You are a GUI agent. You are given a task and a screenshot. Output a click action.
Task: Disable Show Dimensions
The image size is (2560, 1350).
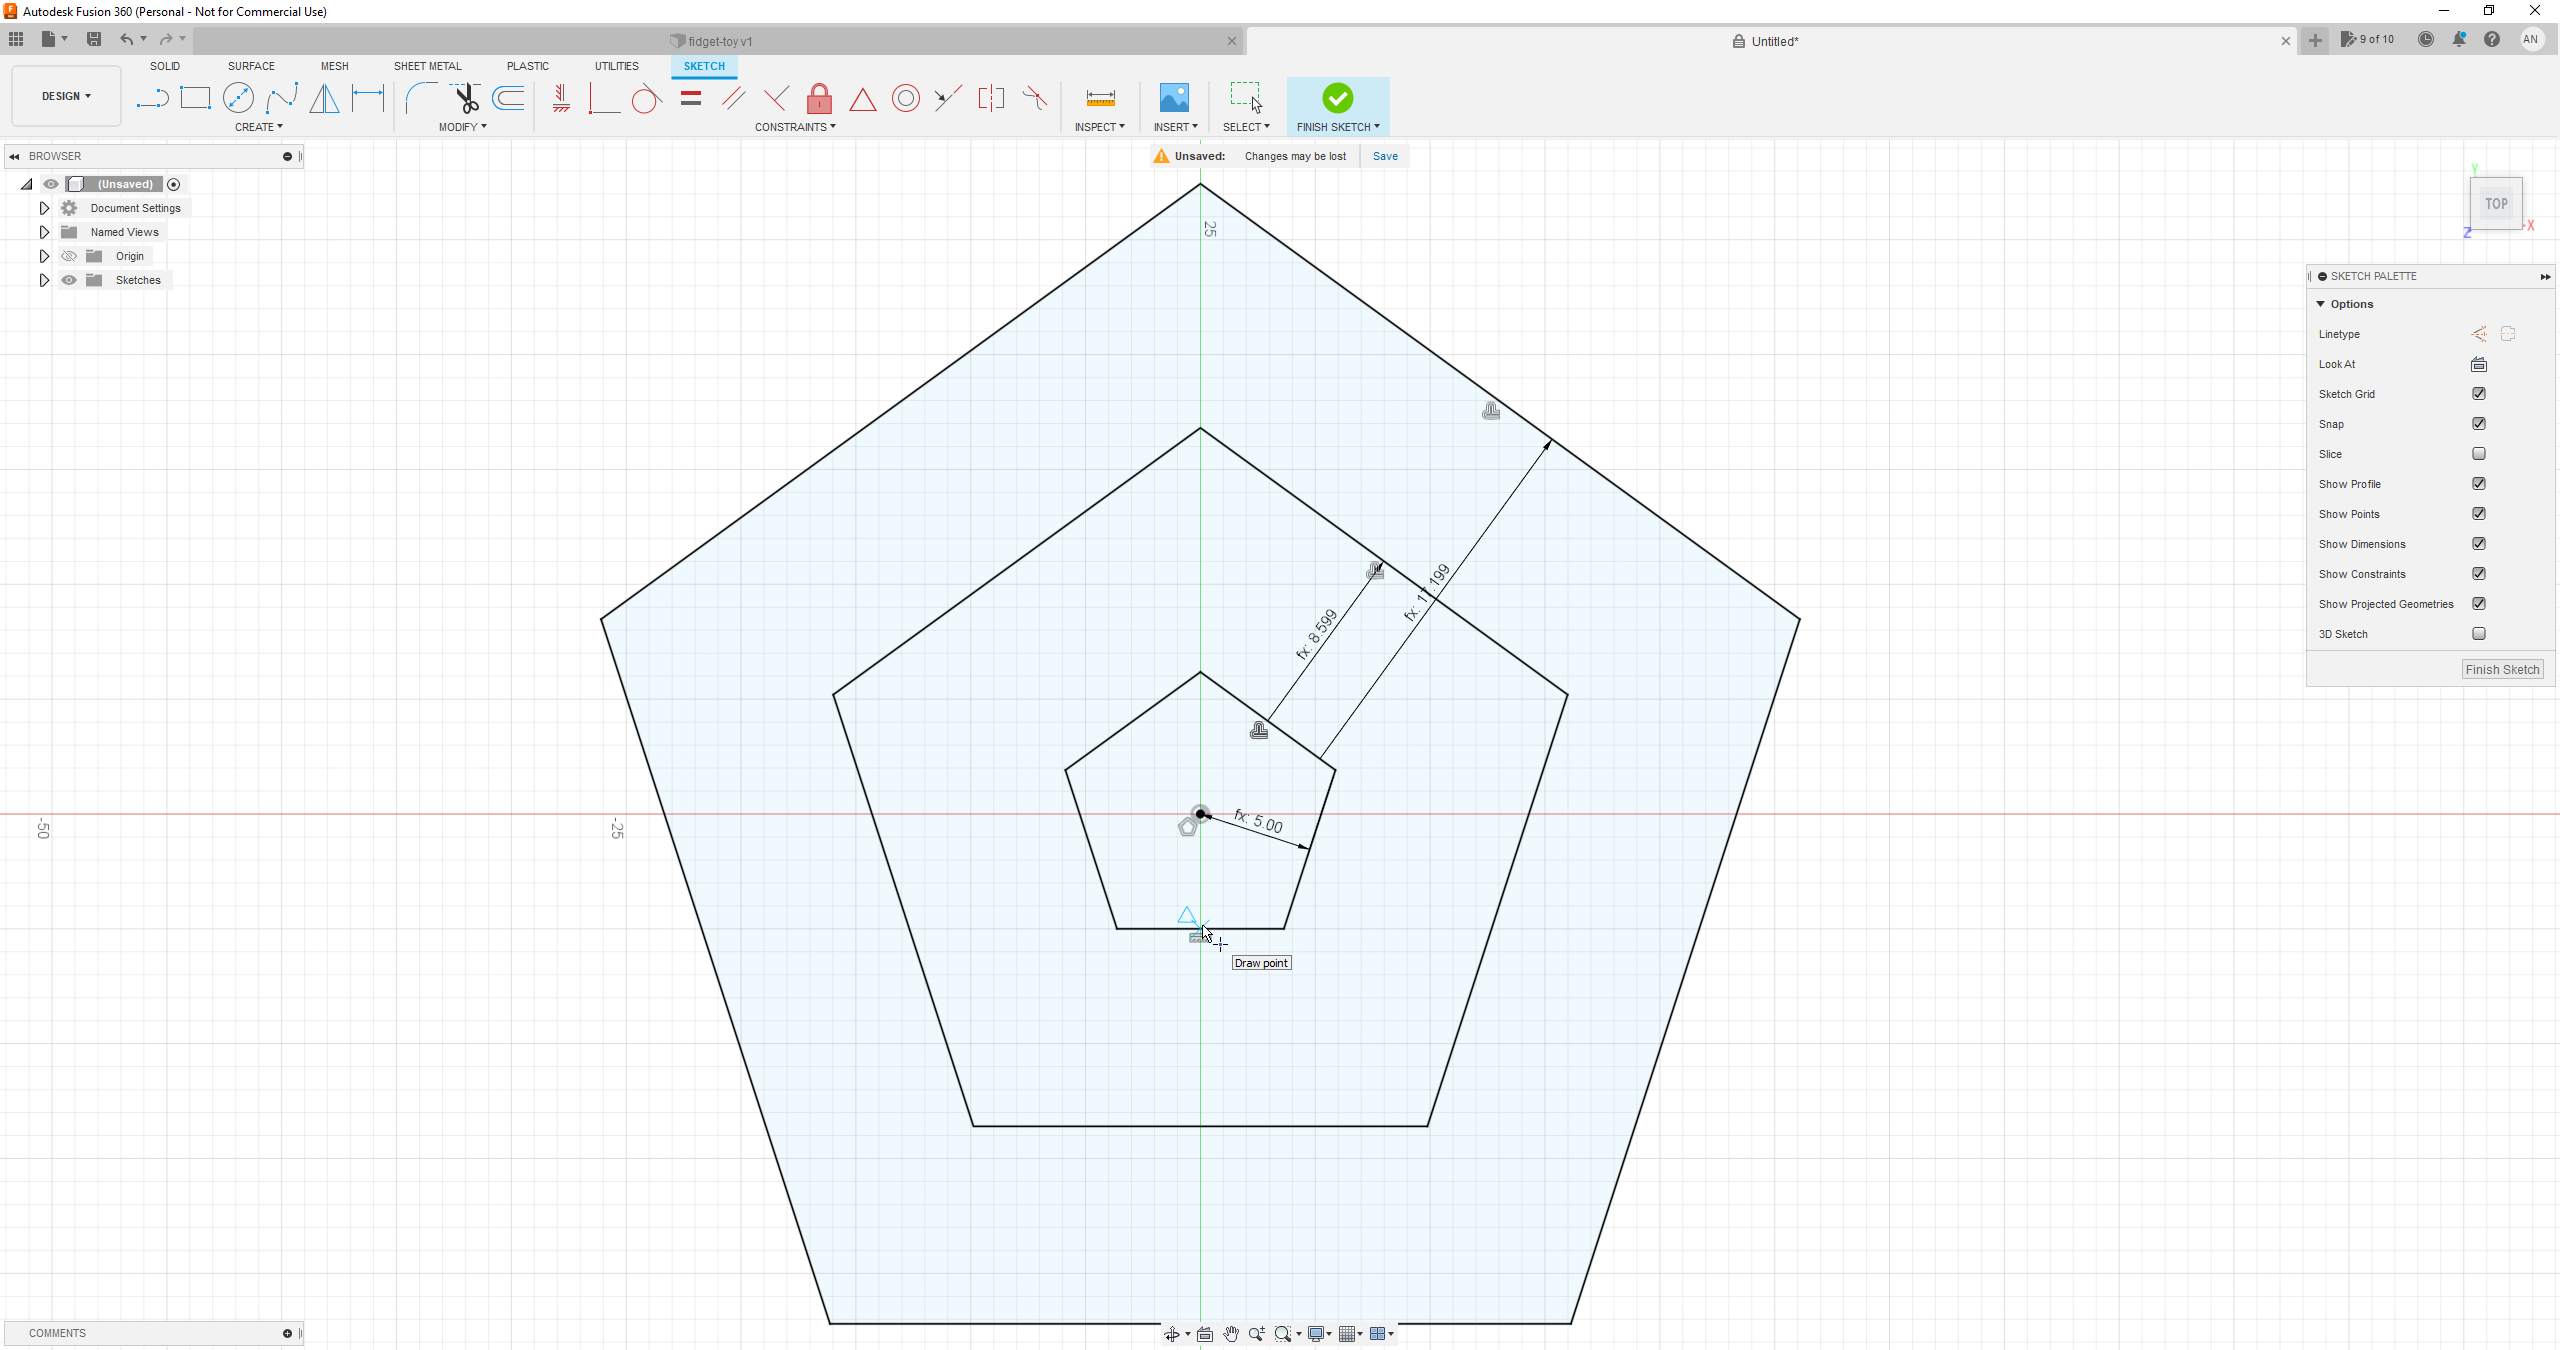pyautogui.click(x=2479, y=543)
